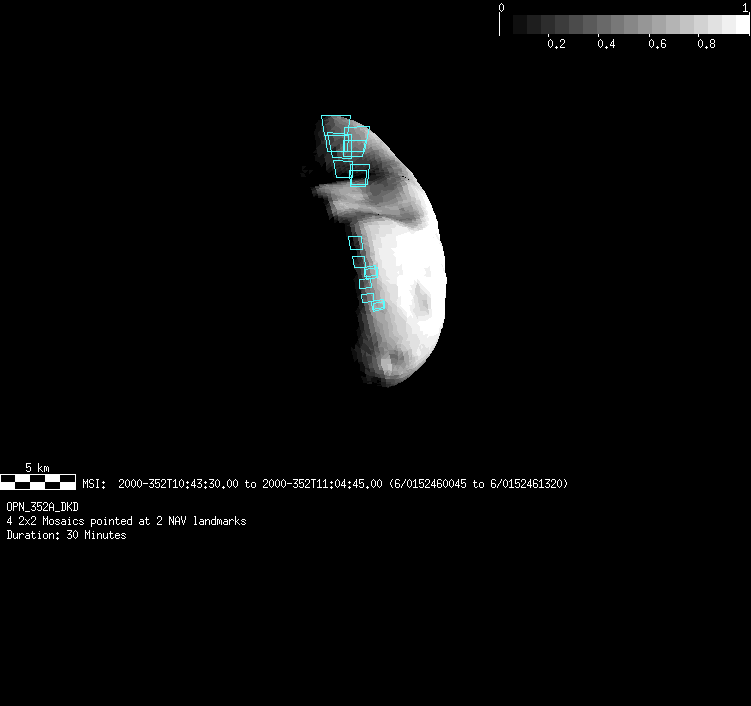Select the 0.8 tick label on the legend
The width and height of the screenshot is (751, 706).
coord(706,44)
